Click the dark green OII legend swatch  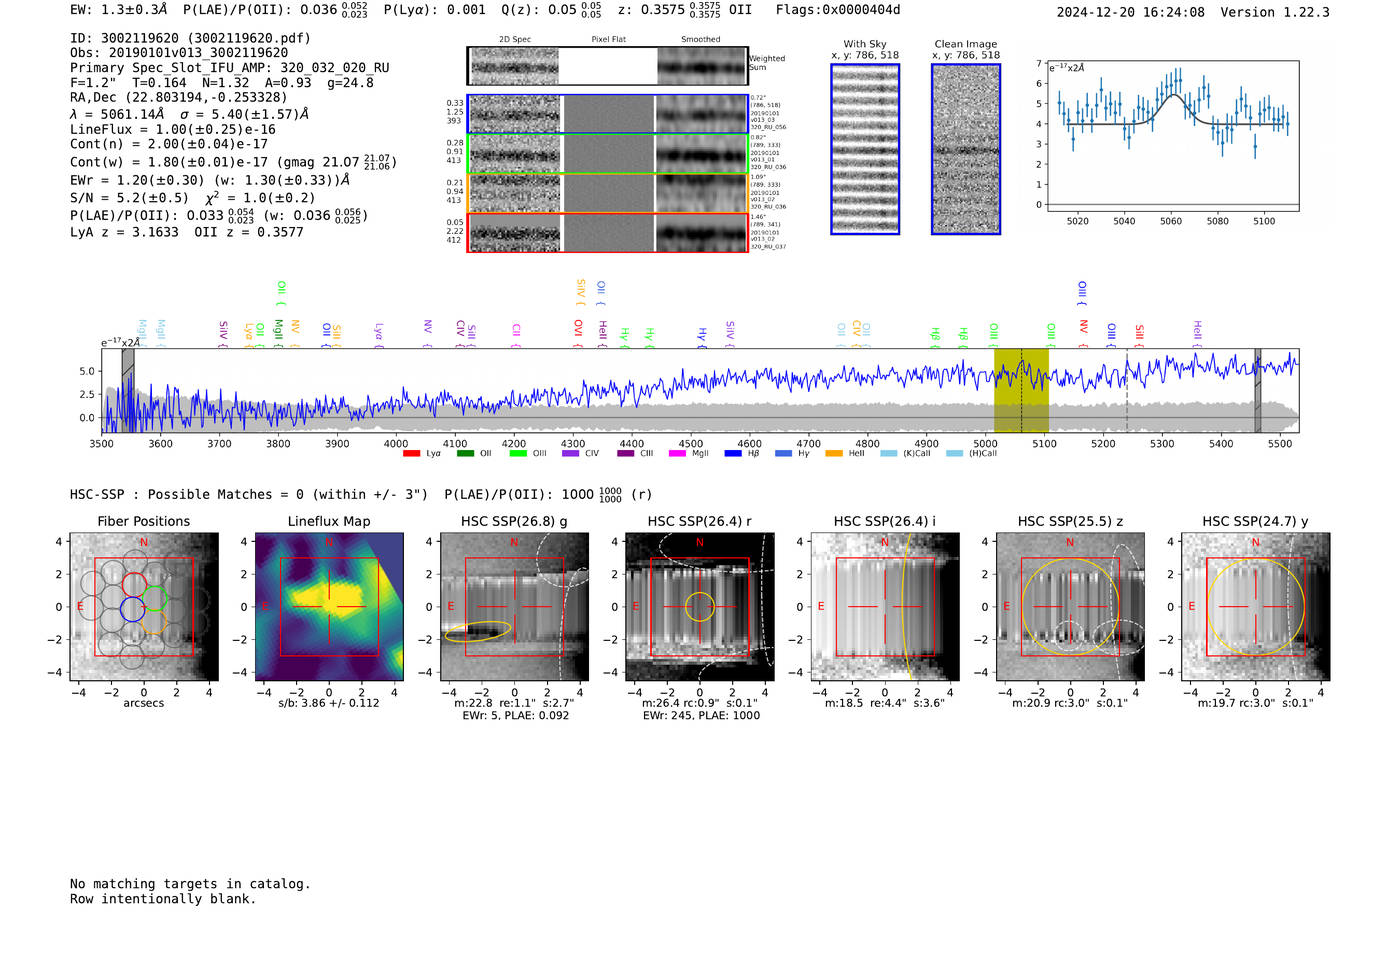tap(465, 453)
